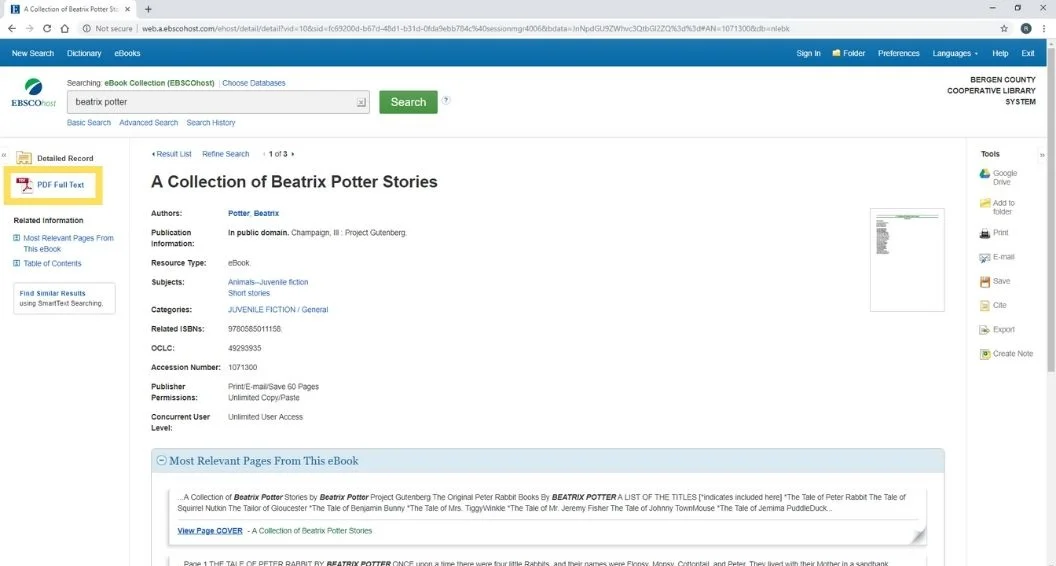
Task: Click the Add to folder icon
Action: [985, 203]
